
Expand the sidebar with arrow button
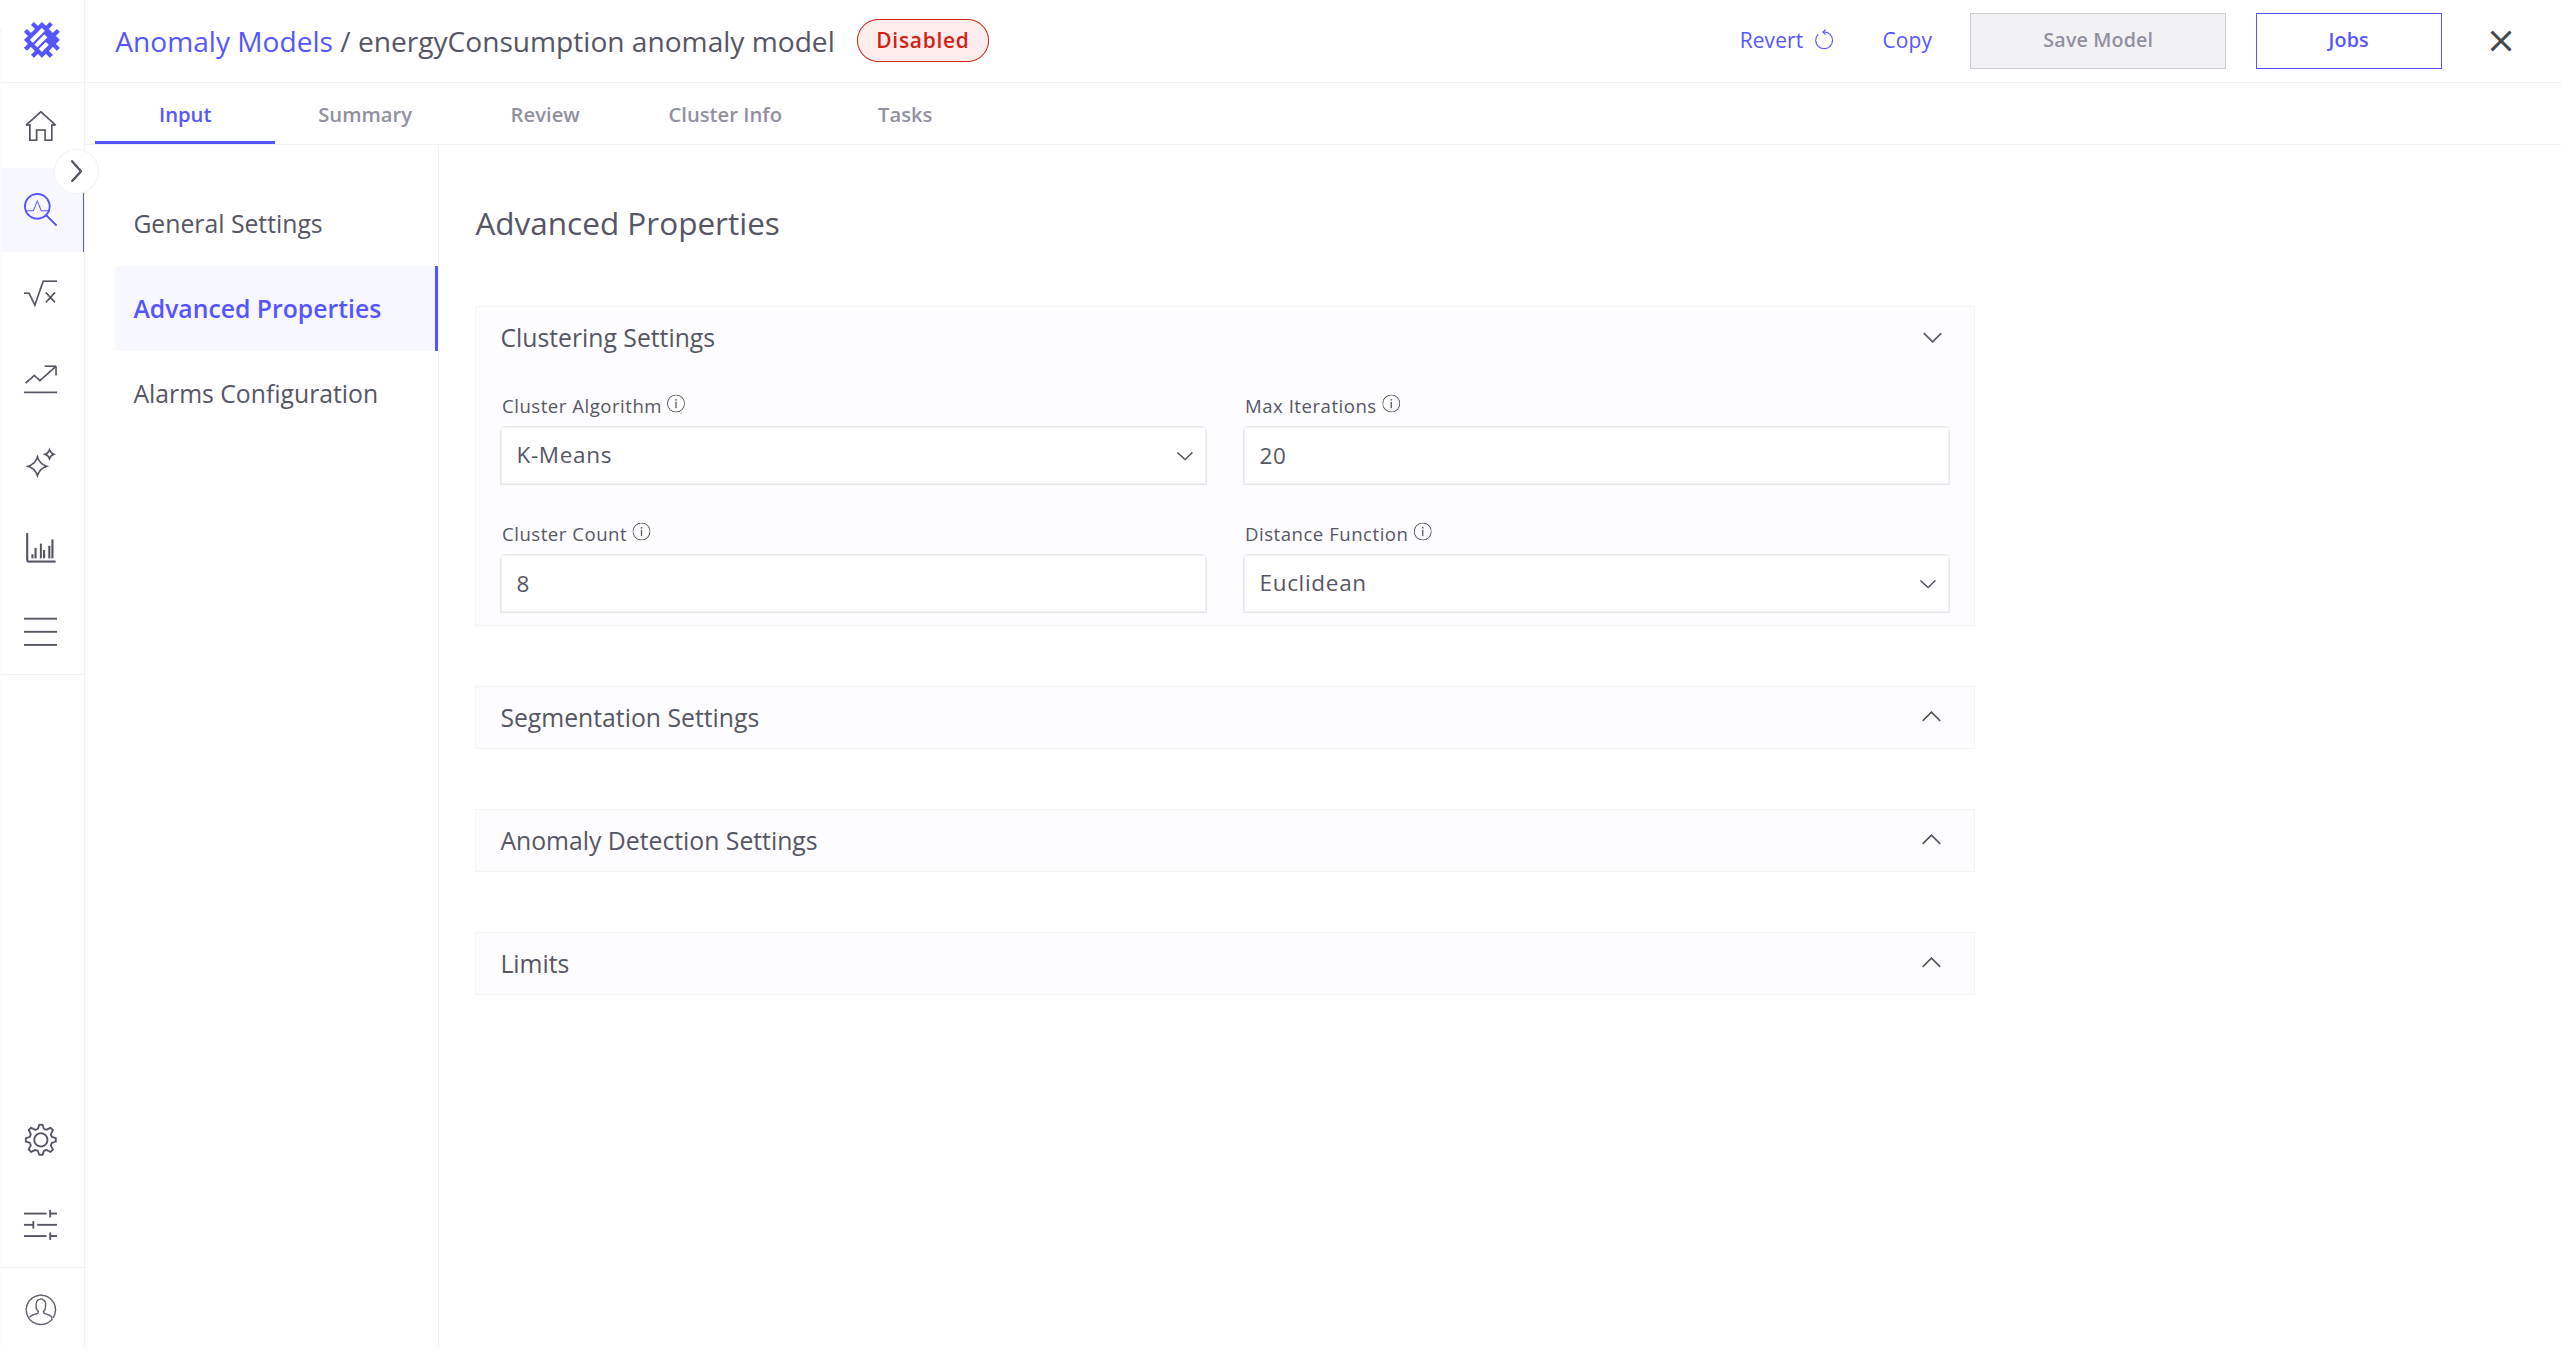tap(76, 172)
